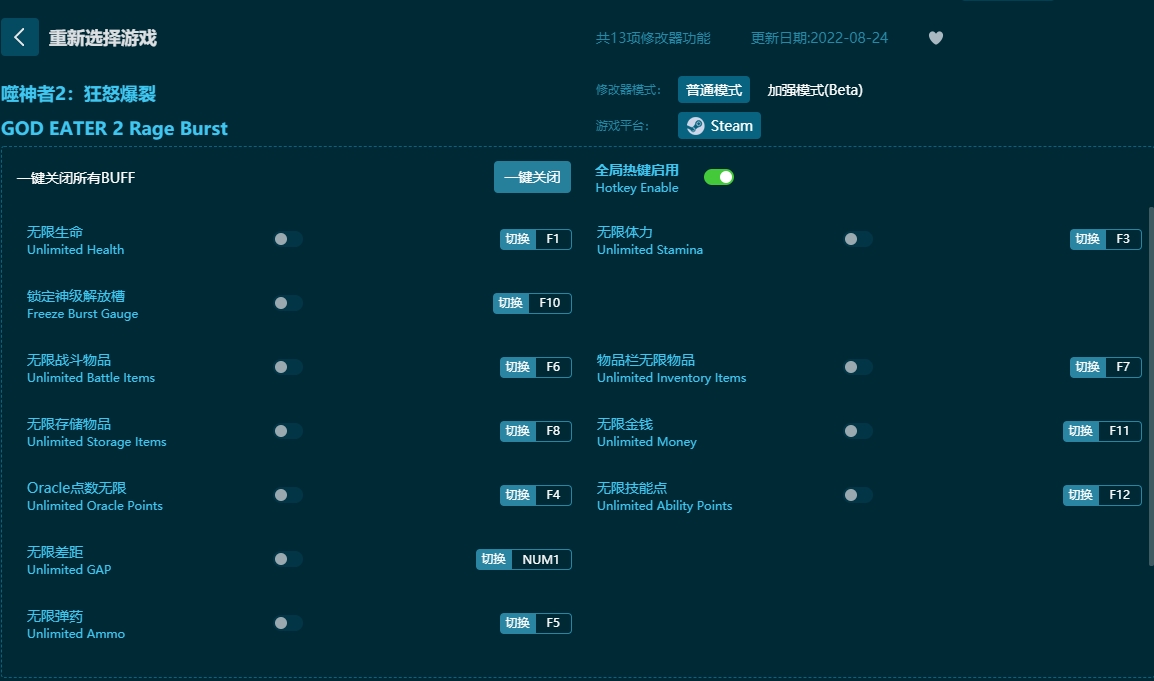Click the GOD EATER 2 Rage Burst title
The image size is (1154, 681).
[x=114, y=129]
